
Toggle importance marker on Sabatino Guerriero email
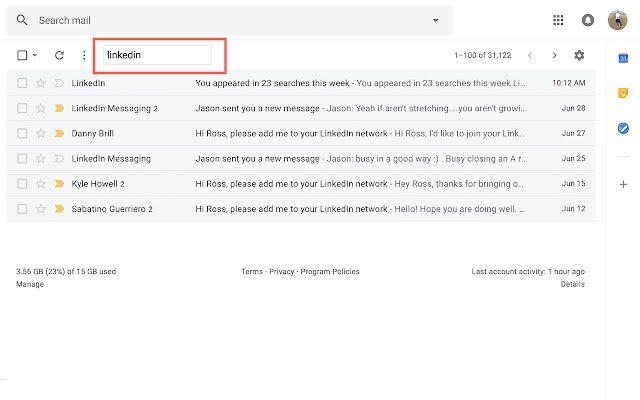pos(59,209)
